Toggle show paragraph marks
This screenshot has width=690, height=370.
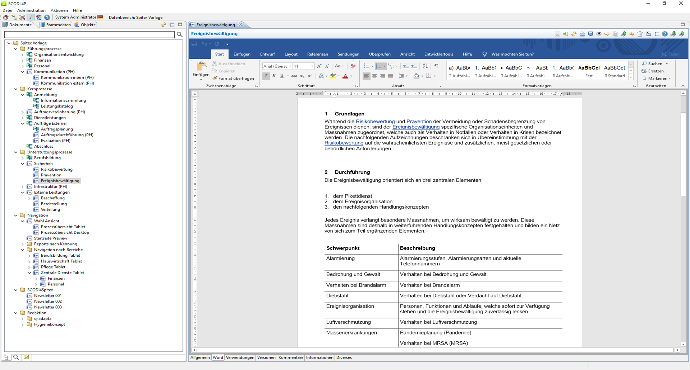(x=436, y=66)
